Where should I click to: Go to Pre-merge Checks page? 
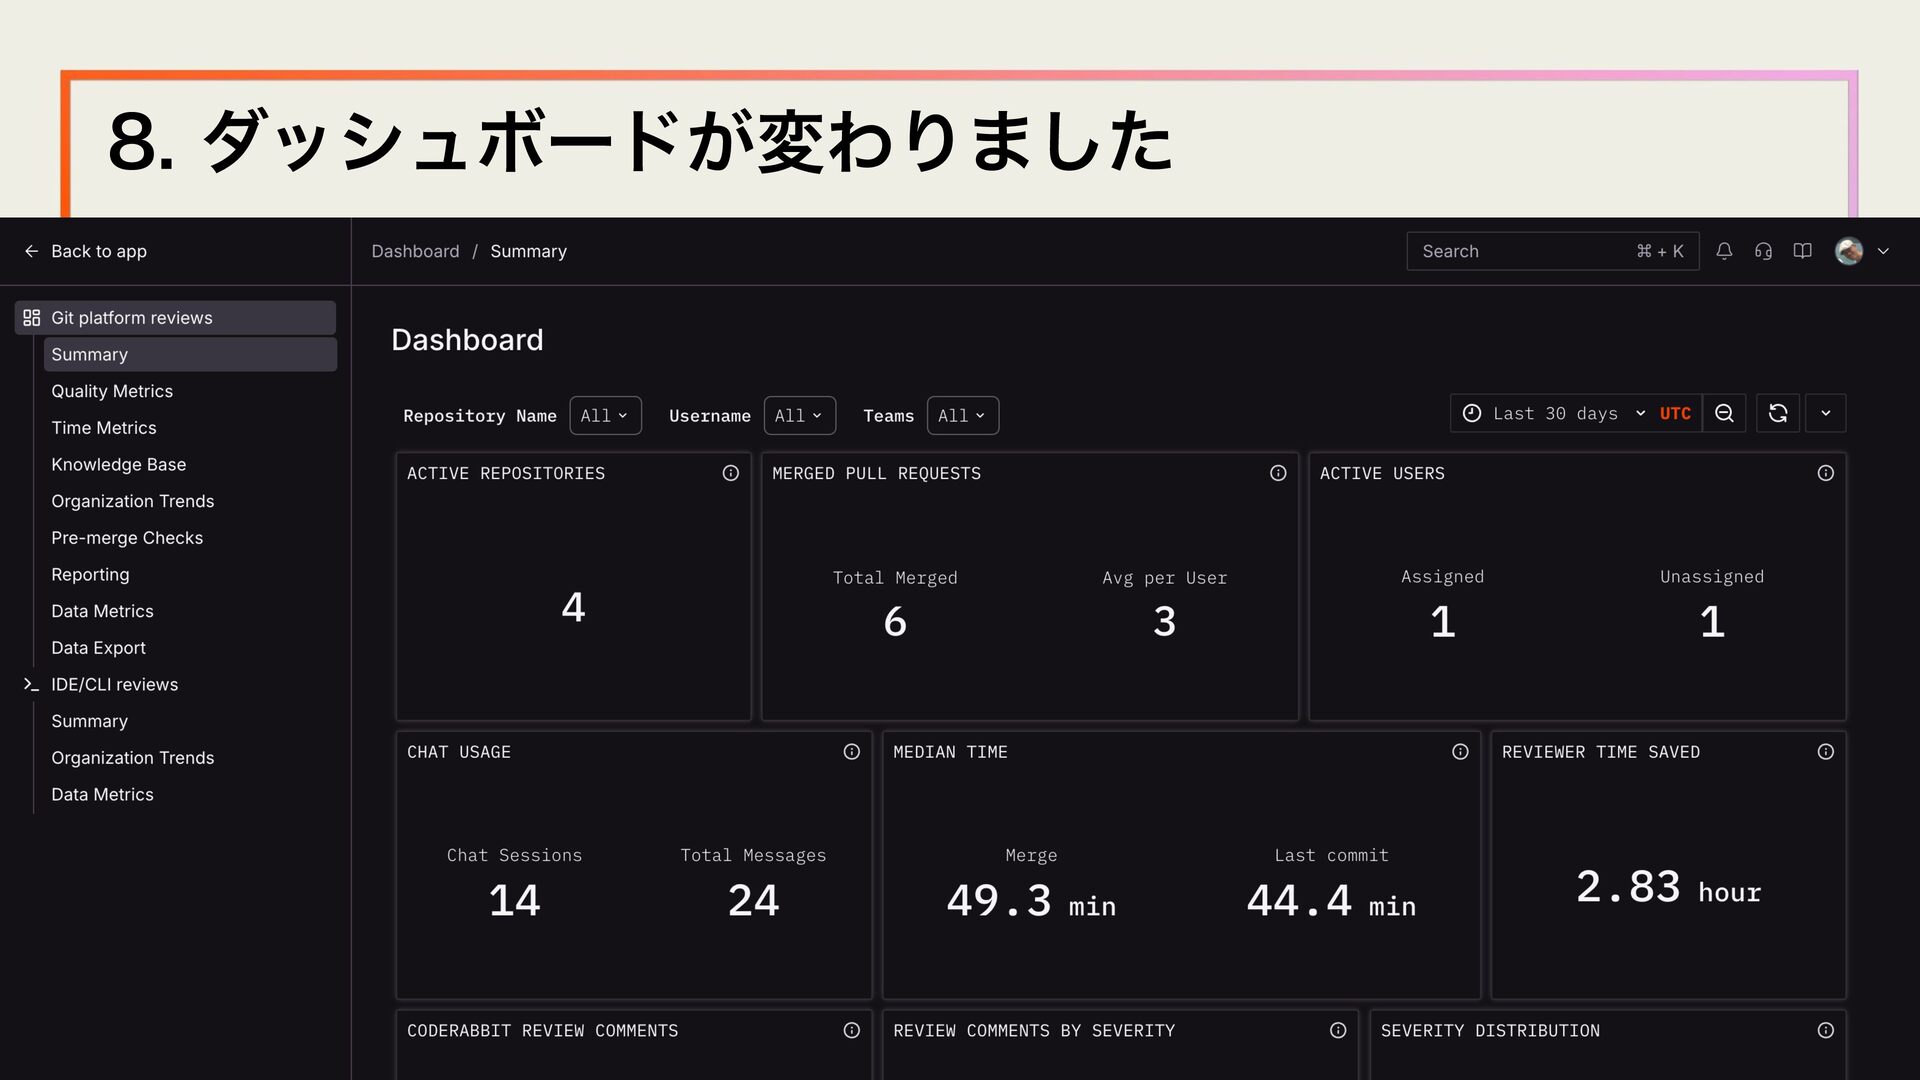tap(127, 538)
